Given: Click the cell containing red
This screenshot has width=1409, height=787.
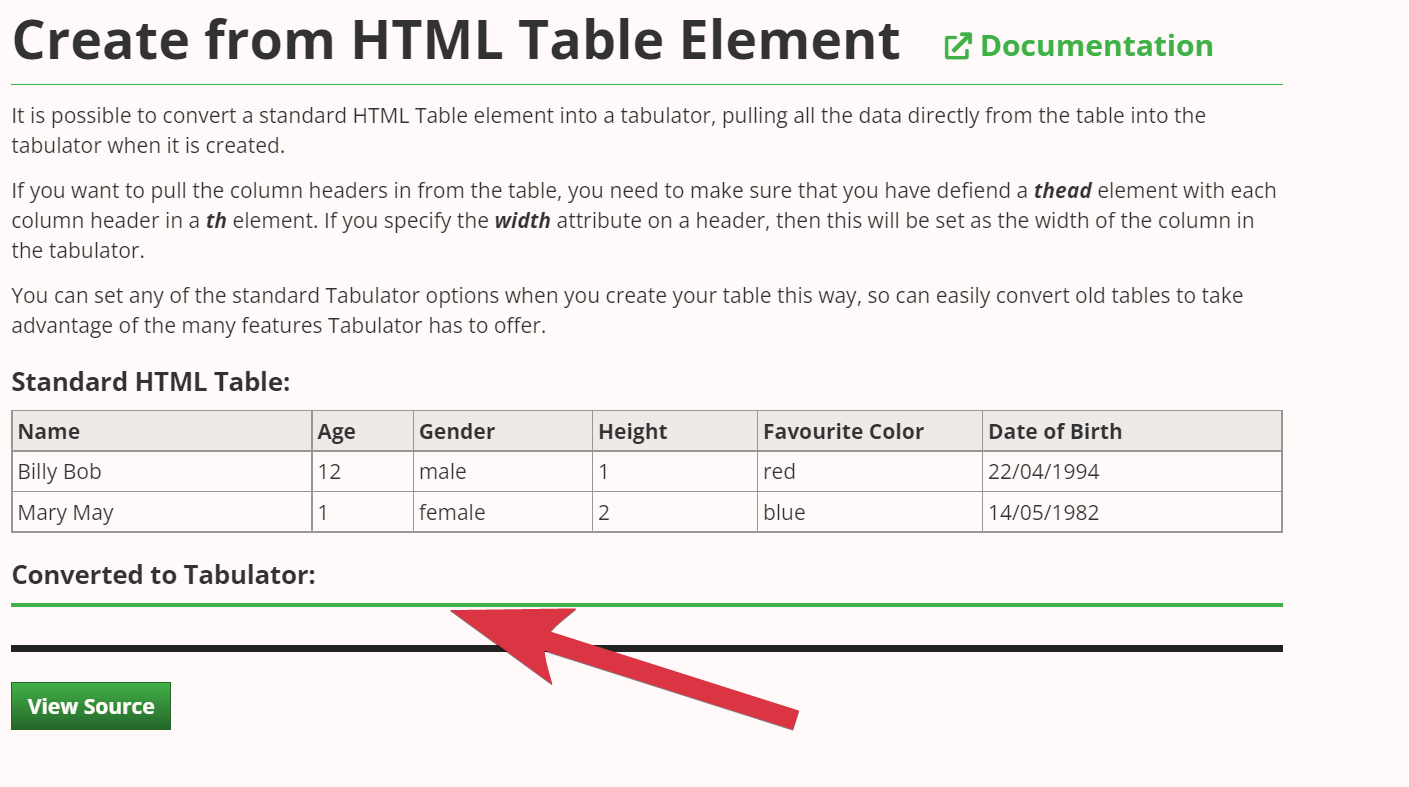Looking at the screenshot, I should [779, 471].
